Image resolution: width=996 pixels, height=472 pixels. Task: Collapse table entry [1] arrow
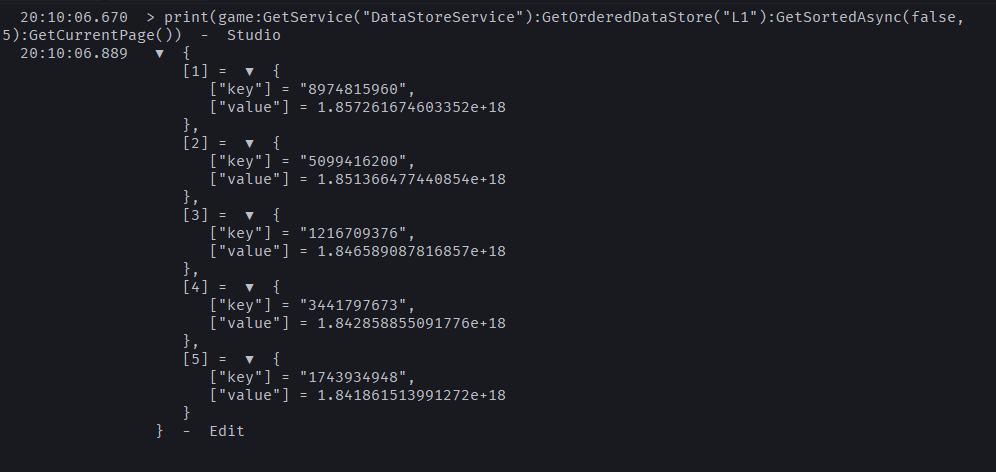250,72
